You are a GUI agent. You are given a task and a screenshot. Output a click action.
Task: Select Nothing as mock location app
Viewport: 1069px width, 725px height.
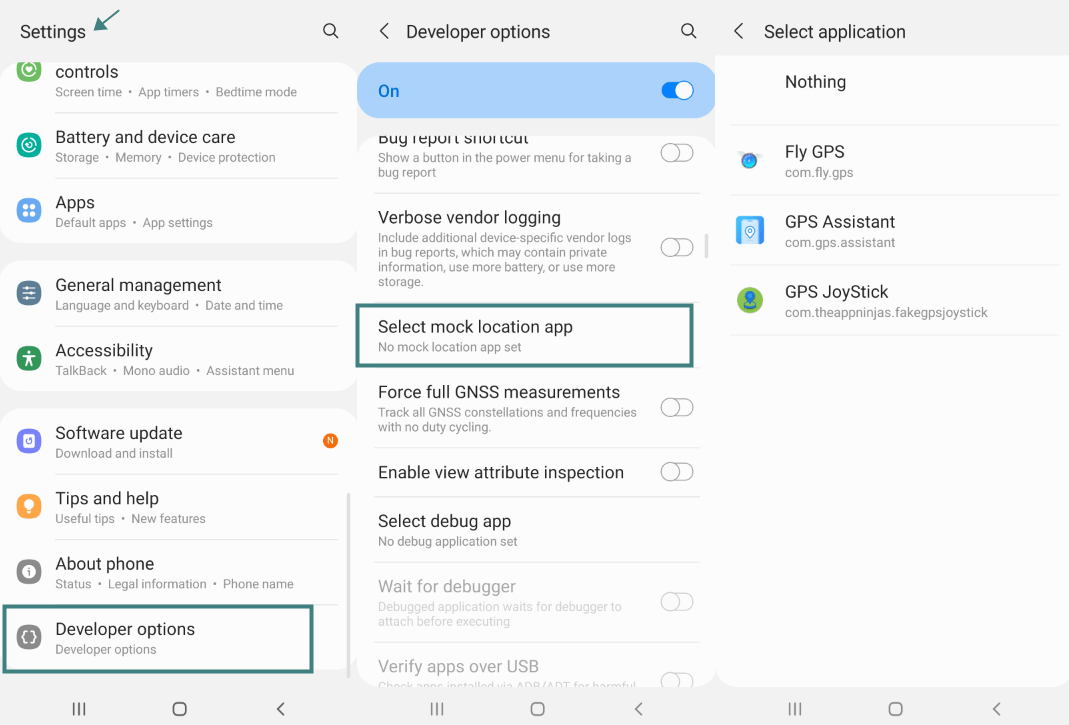pos(815,83)
